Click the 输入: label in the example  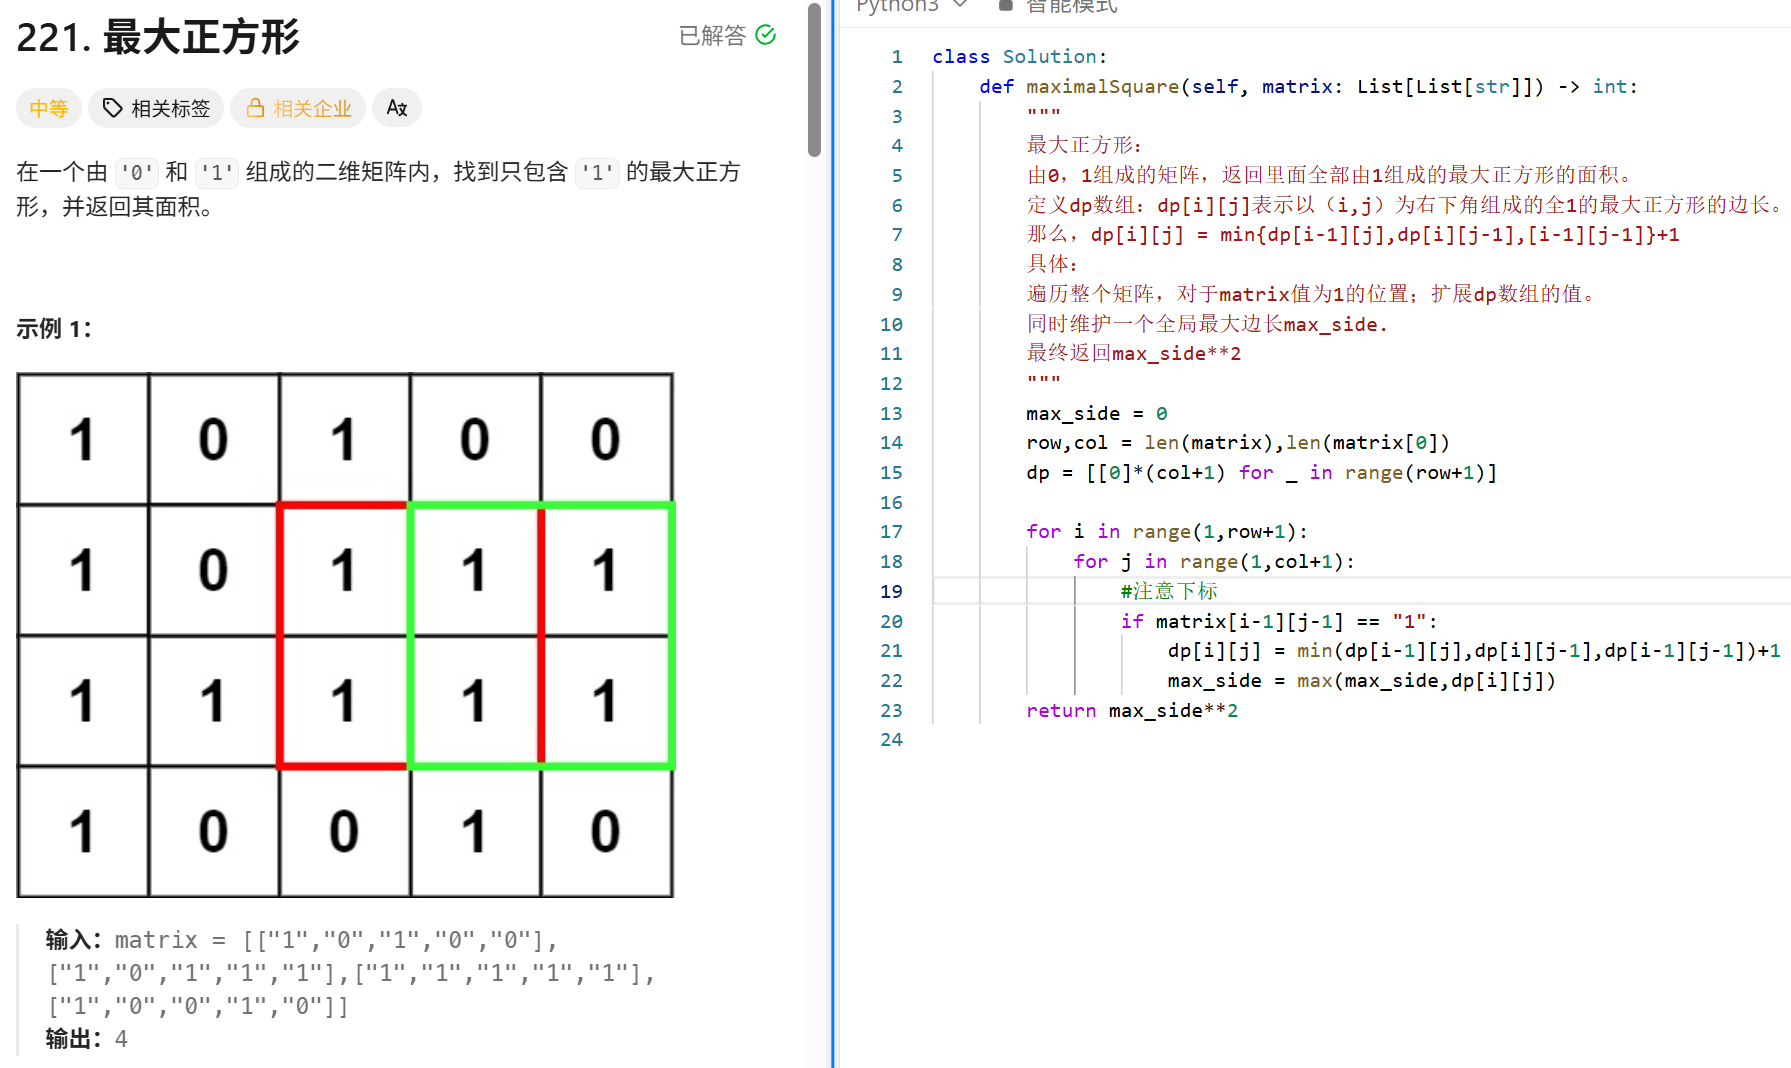click(74, 940)
